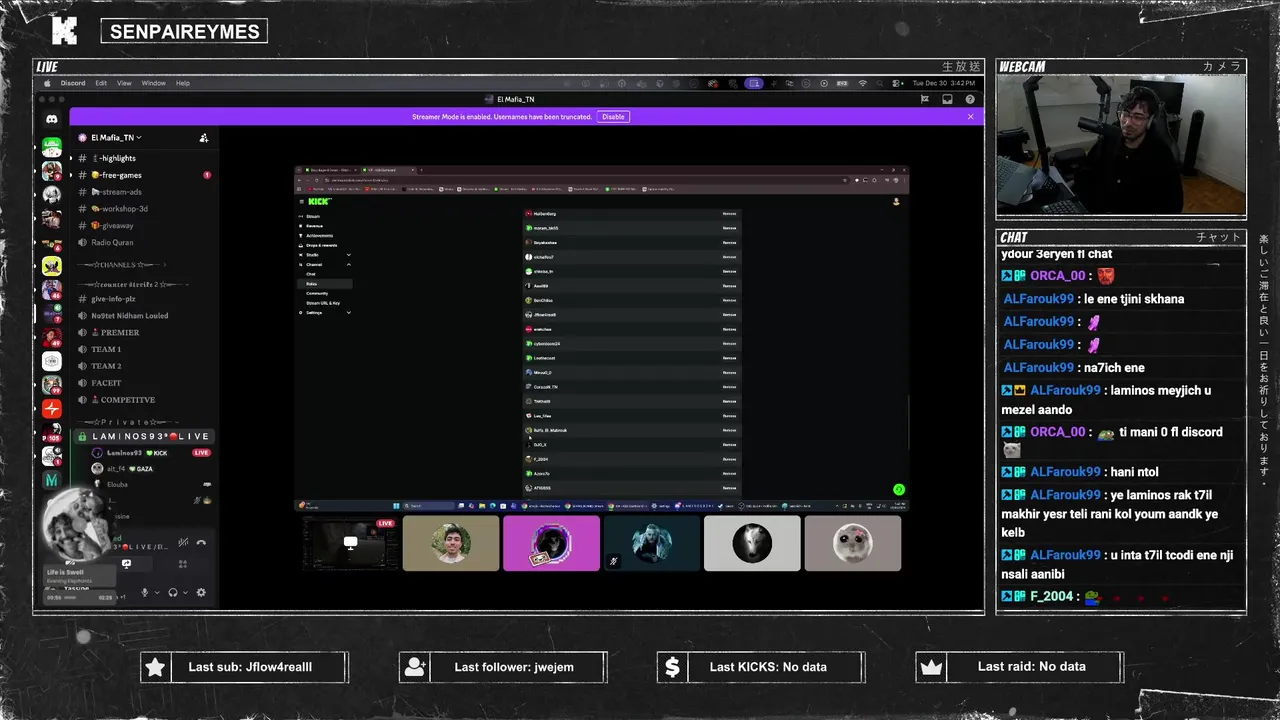Select the hamster avatar participant tile
Viewport: 1280px width, 720px height.
[853, 543]
